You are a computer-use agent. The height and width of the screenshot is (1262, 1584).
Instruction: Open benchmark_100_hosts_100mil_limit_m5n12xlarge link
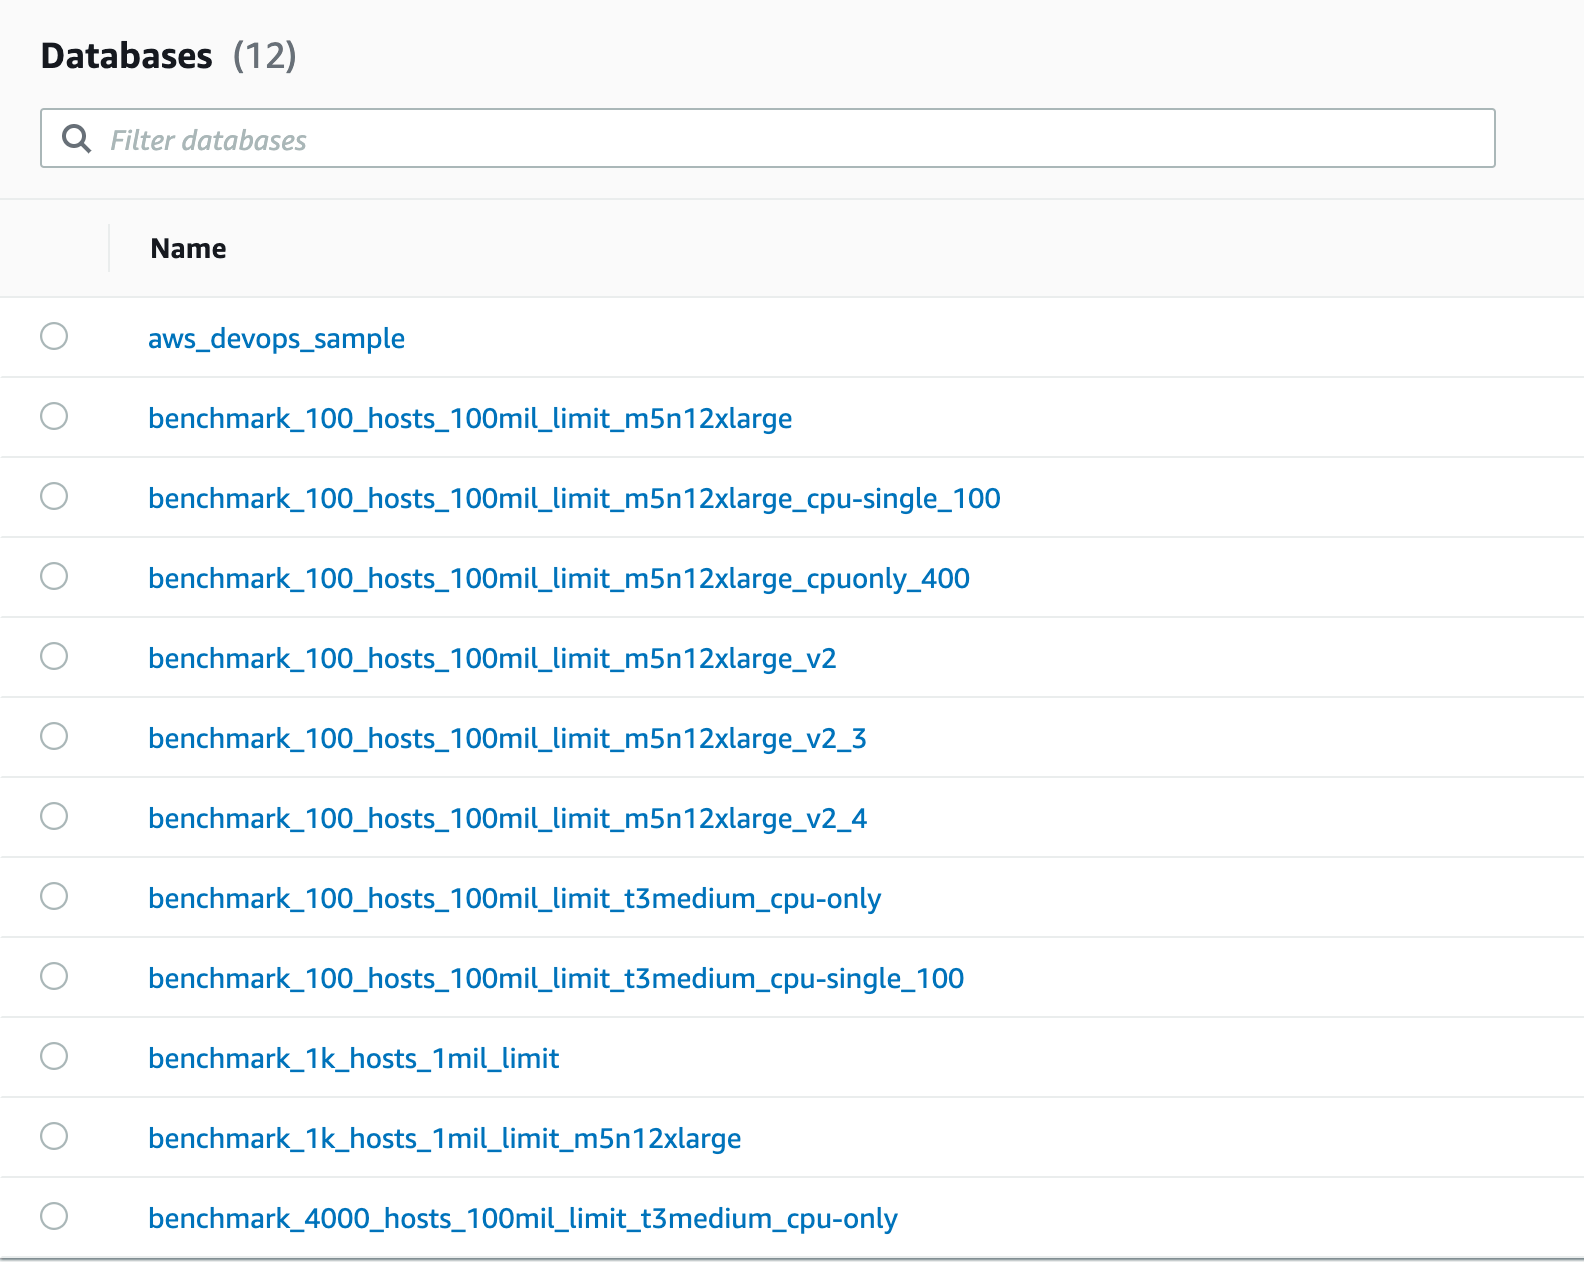click(470, 418)
